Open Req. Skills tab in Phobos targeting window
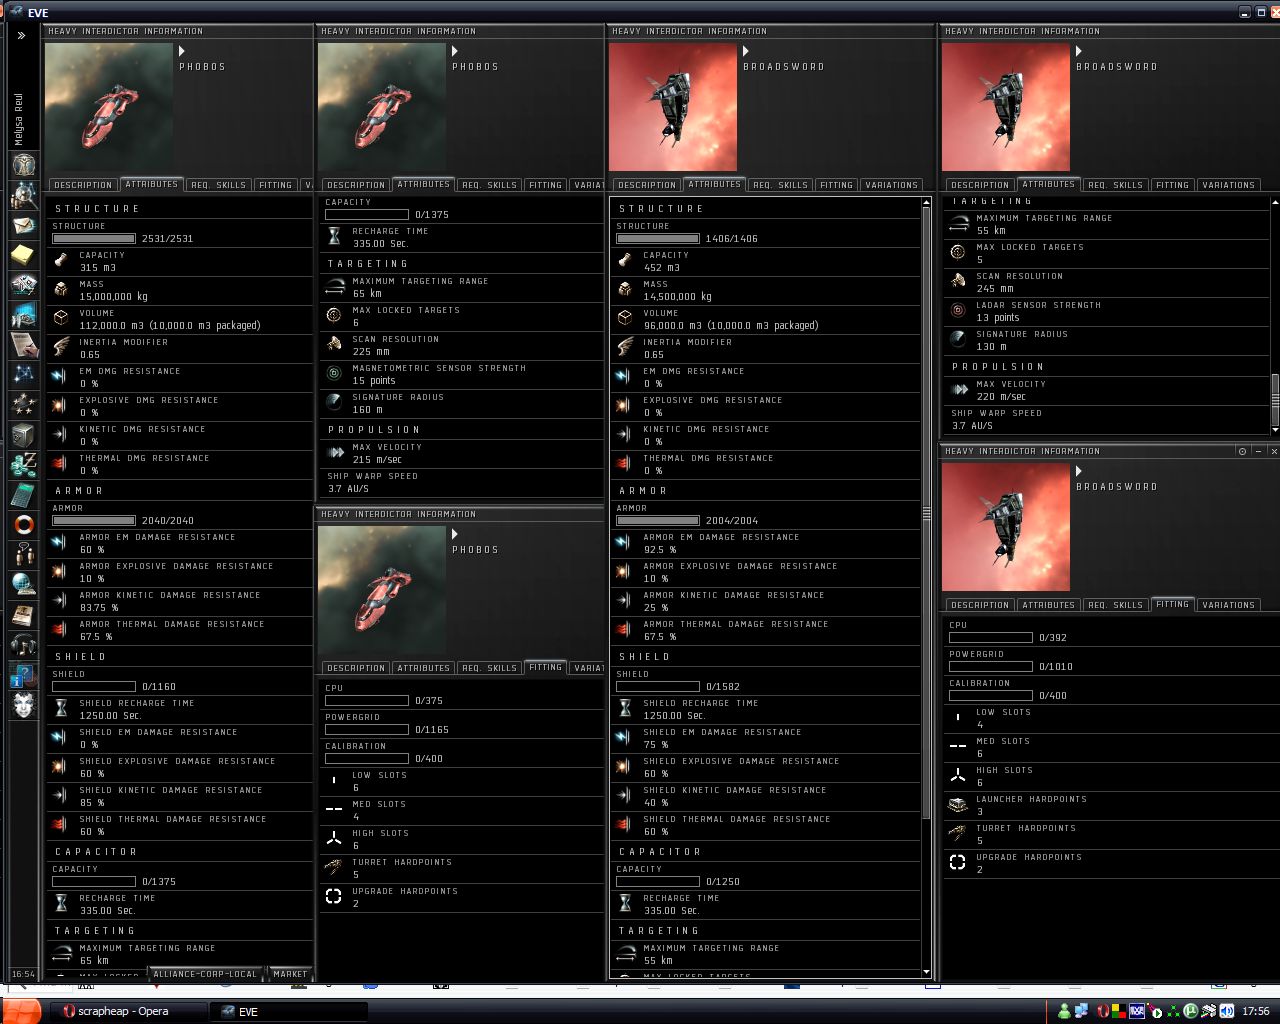The height and width of the screenshot is (1024, 1280). [x=488, y=185]
